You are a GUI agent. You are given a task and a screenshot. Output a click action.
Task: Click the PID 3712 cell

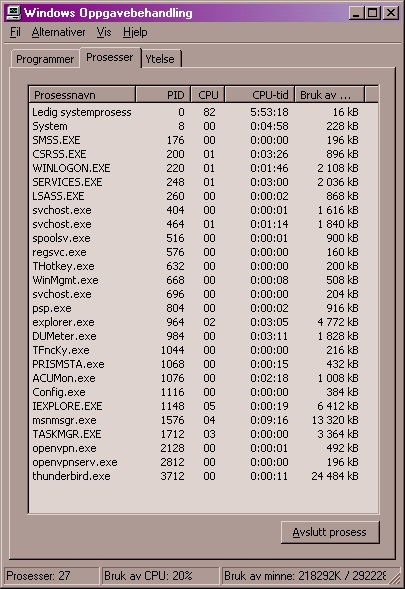[x=172, y=476]
